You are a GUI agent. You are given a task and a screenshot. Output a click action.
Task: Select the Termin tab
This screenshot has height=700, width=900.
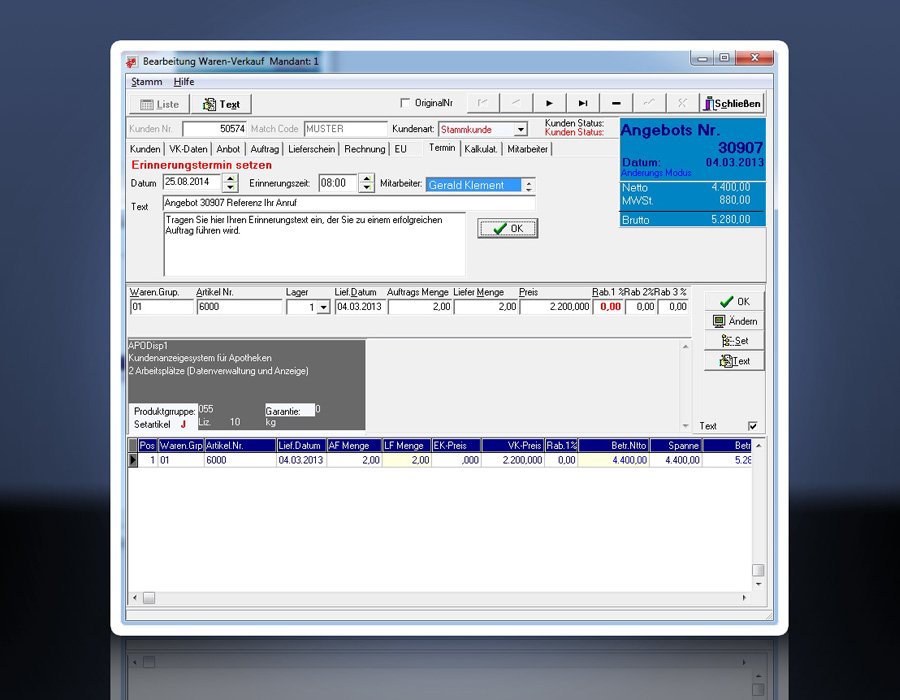[442, 148]
